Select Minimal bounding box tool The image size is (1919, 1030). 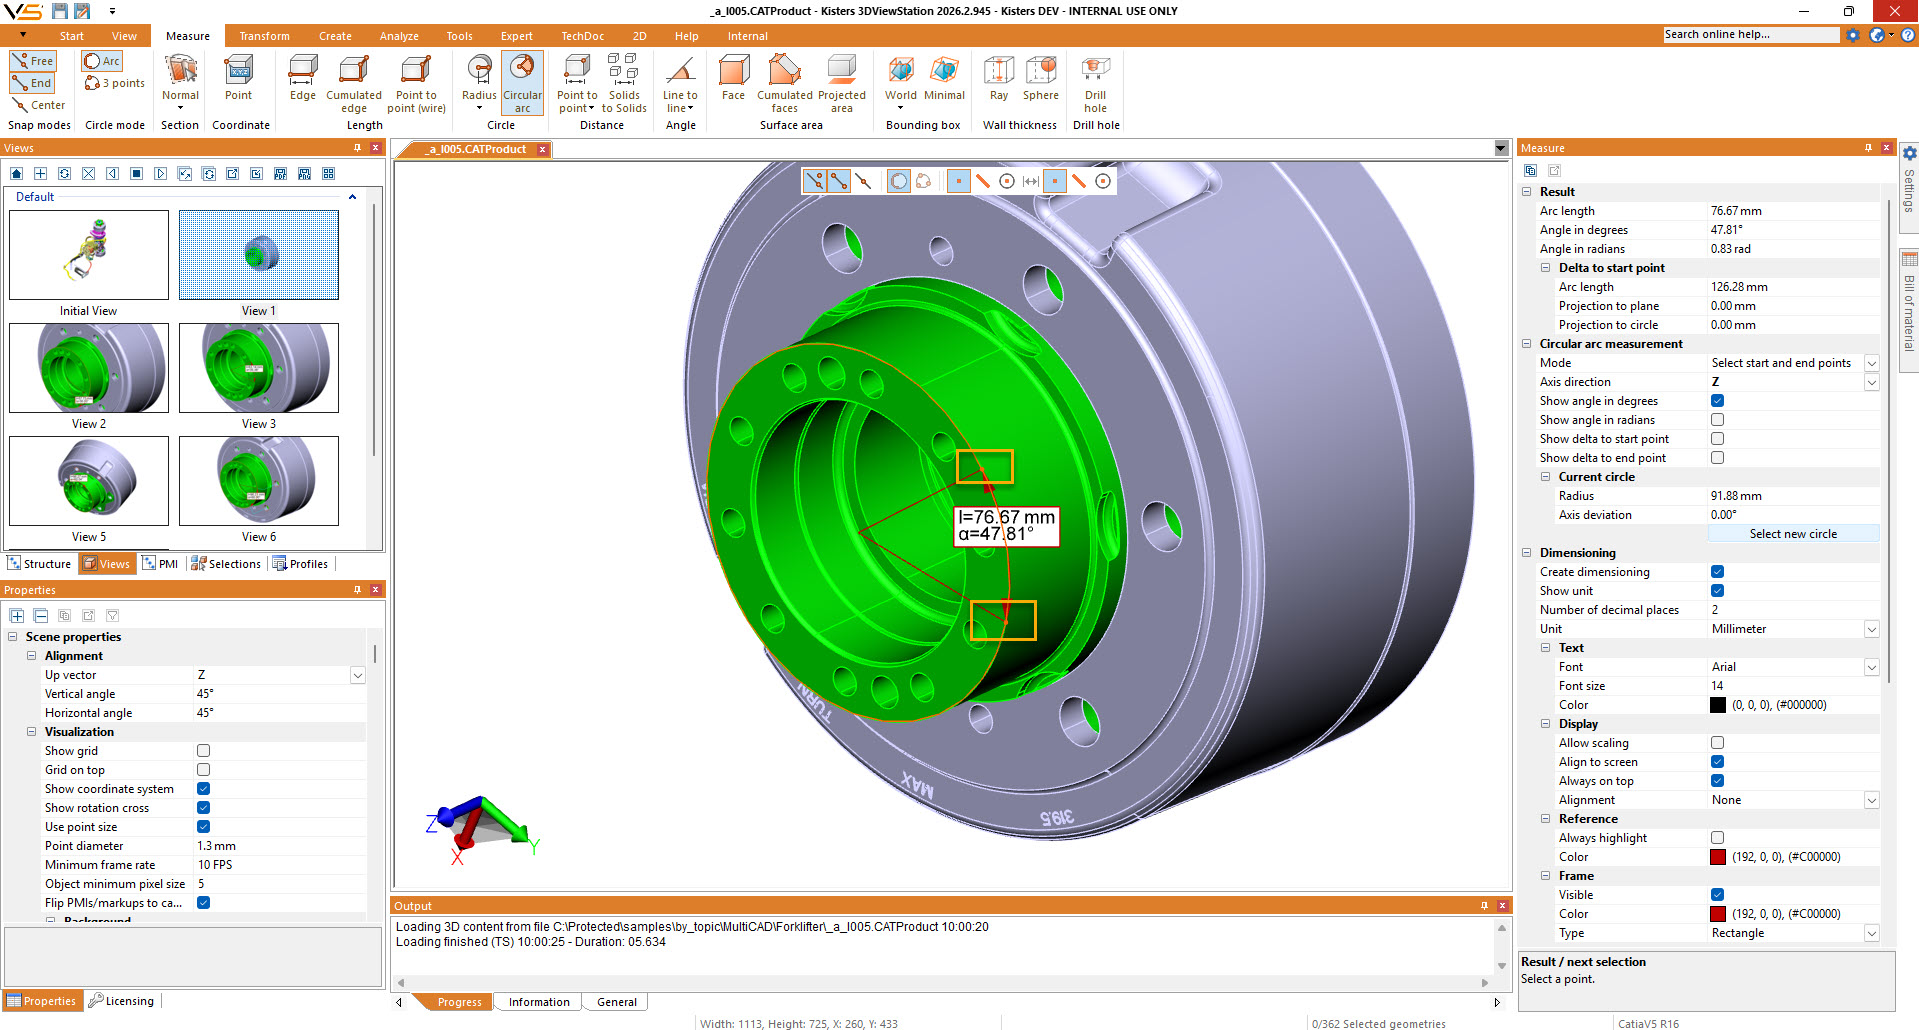pos(944,78)
